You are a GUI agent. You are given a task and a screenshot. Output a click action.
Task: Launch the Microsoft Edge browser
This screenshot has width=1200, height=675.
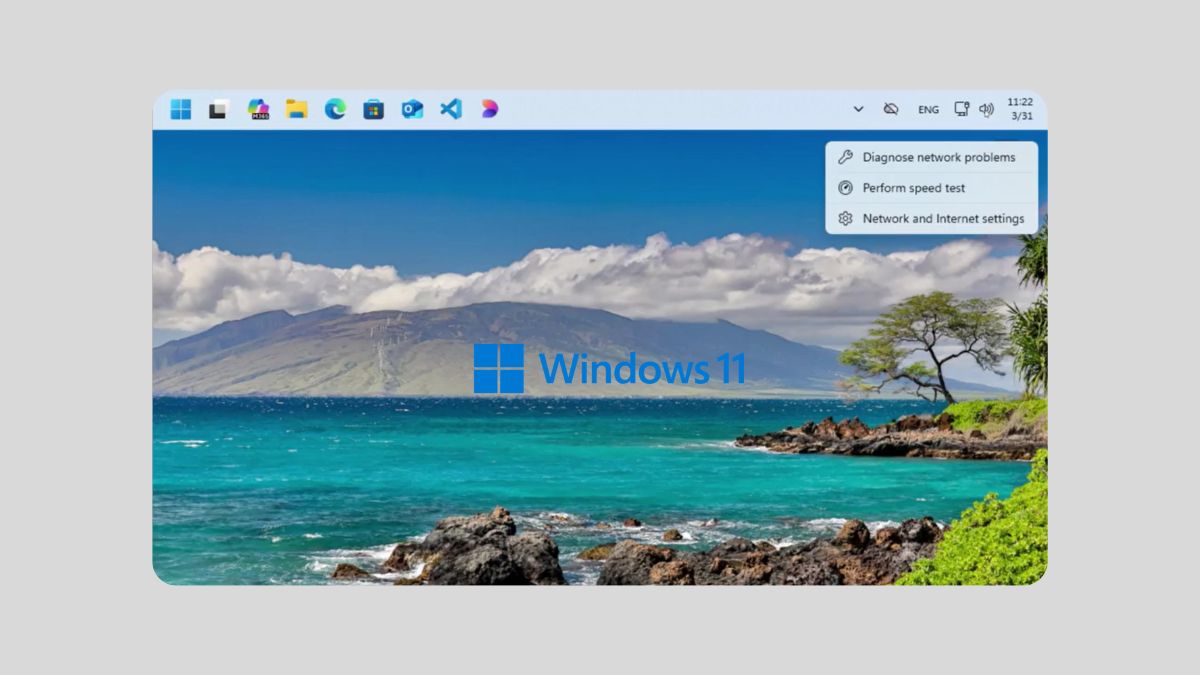tap(335, 109)
